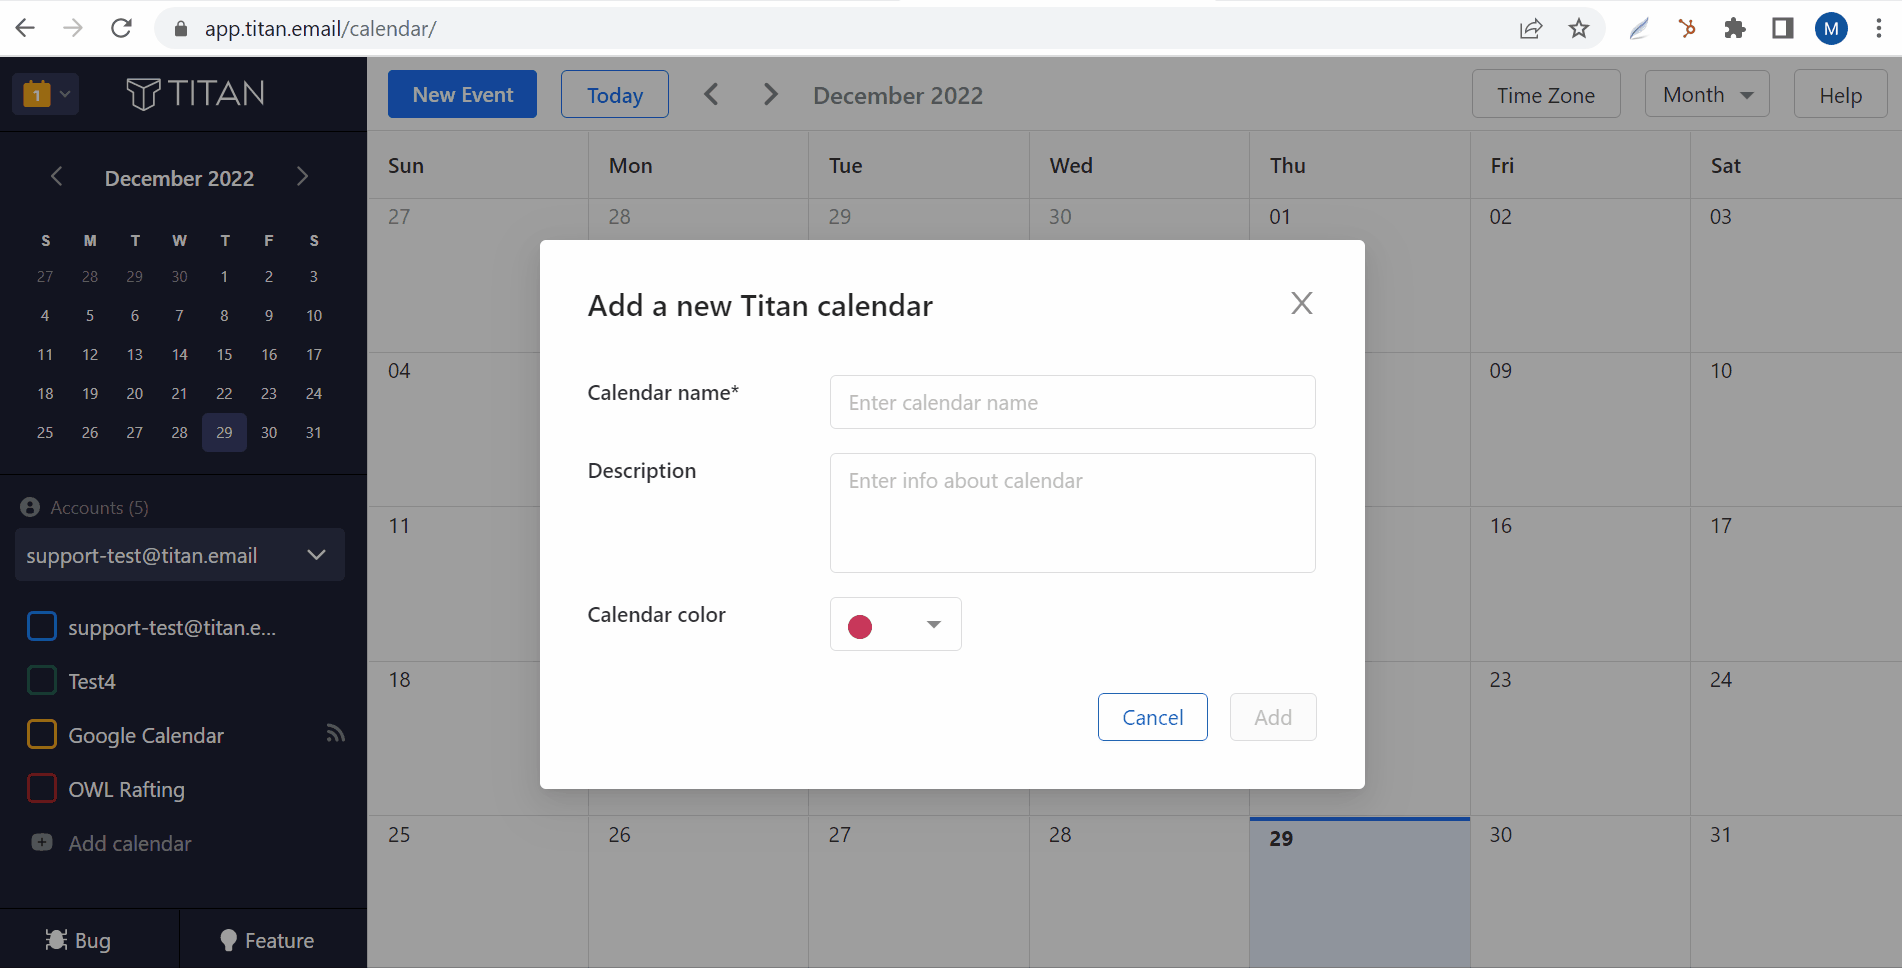Image resolution: width=1902 pixels, height=968 pixels.
Task: Click the Calendar name input field
Action: pyautogui.click(x=1072, y=402)
